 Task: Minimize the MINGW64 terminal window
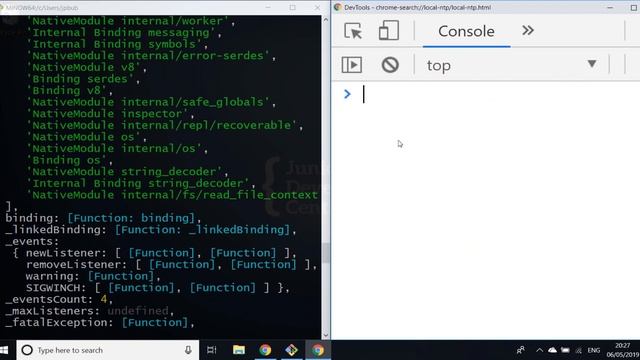(268, 7)
